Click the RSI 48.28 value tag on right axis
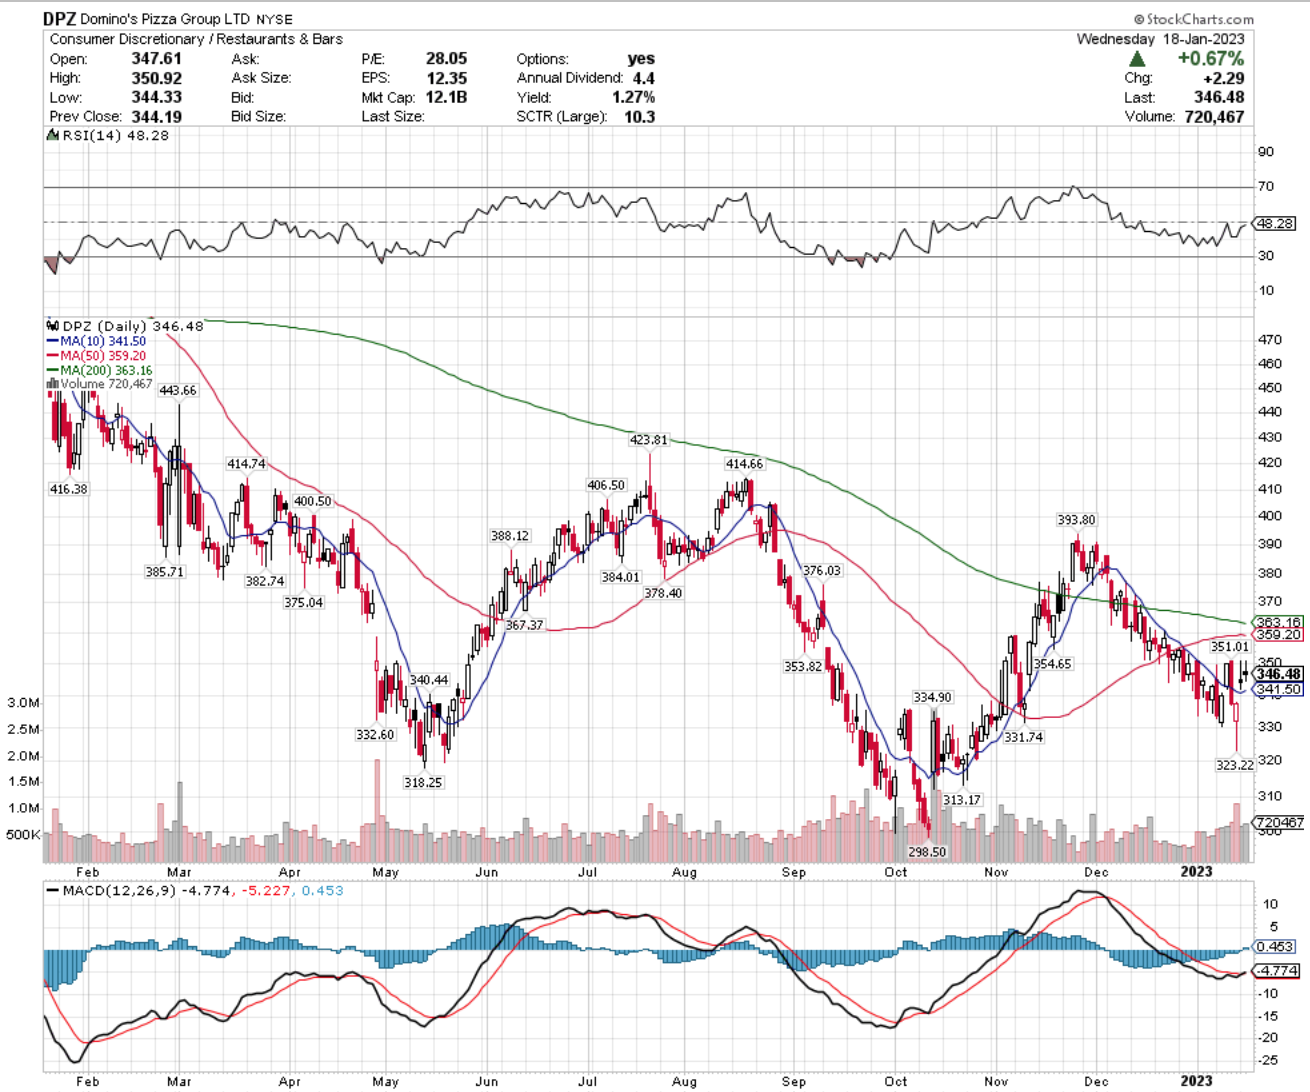This screenshot has height=1092, width=1310. (x=1275, y=224)
